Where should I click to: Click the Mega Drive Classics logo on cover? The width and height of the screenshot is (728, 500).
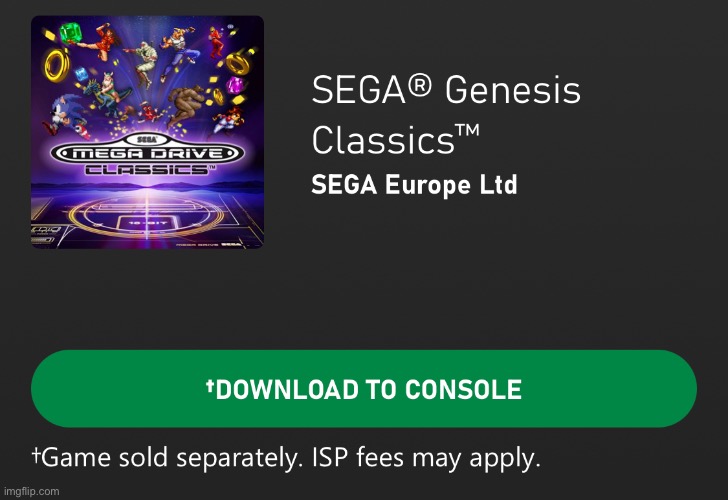pos(147,155)
